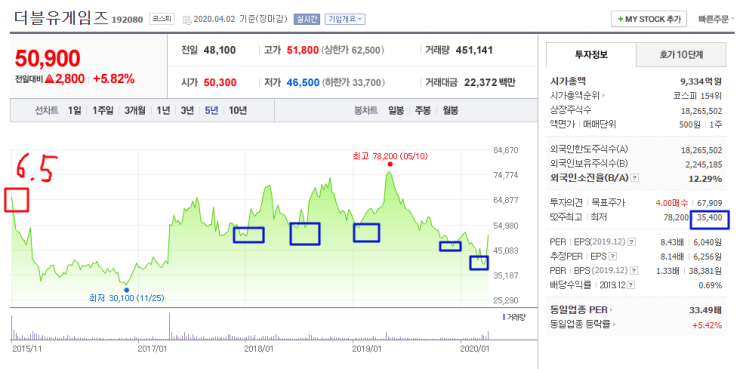
Task: Select the 3년 line chart period
Action: [187, 111]
